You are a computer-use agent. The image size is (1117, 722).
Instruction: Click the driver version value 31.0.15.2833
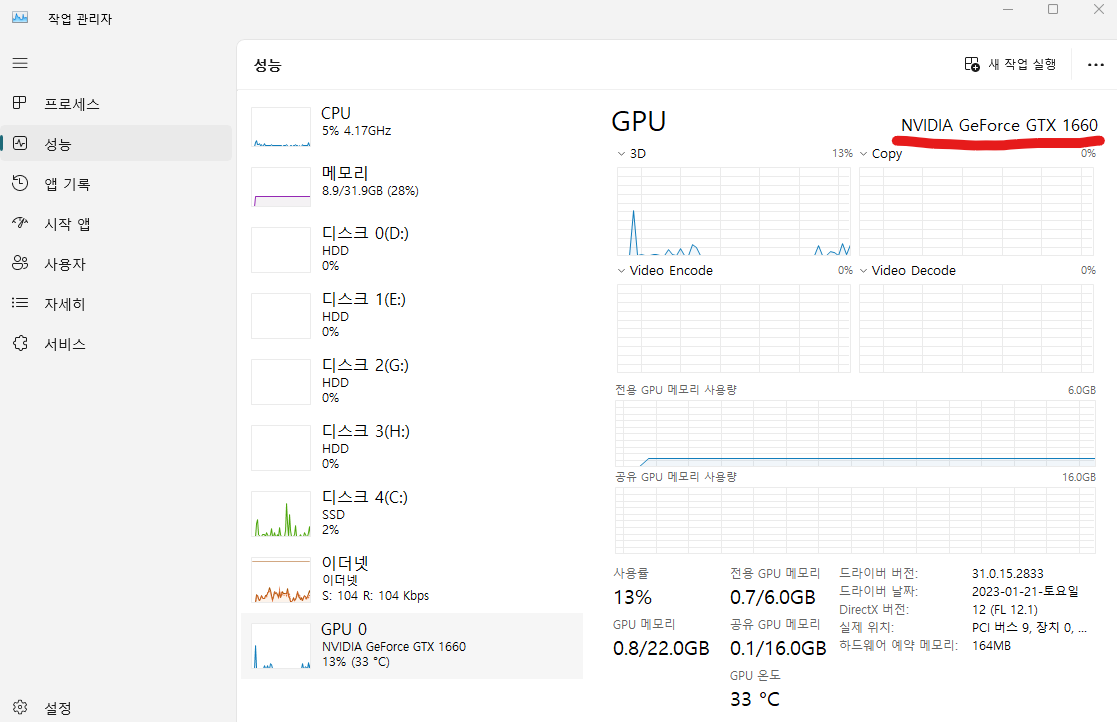1007,573
